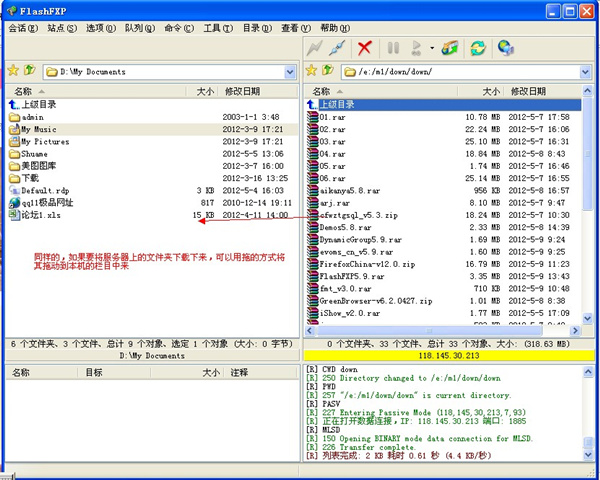Select the My Music folder in local pane
The image size is (600, 480).
(x=38, y=129)
